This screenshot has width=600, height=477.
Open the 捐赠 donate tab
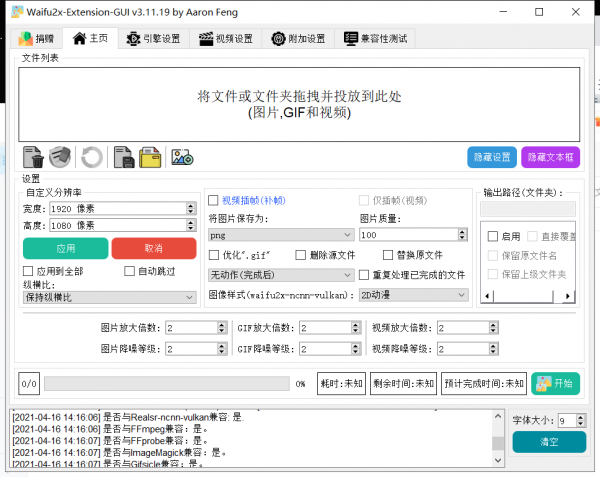(x=37, y=39)
